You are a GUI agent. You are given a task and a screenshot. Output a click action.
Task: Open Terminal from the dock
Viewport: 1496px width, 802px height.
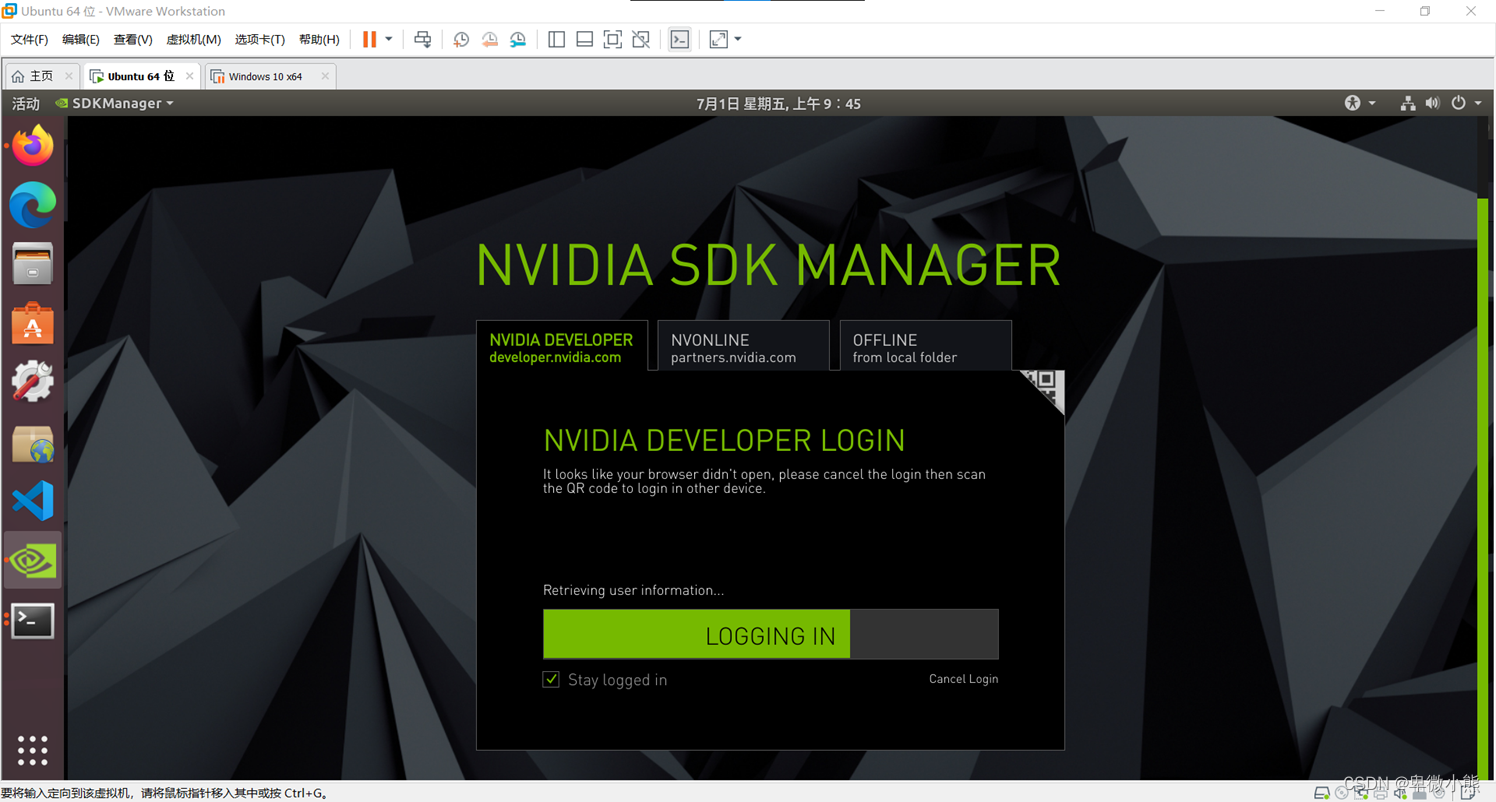pos(33,620)
